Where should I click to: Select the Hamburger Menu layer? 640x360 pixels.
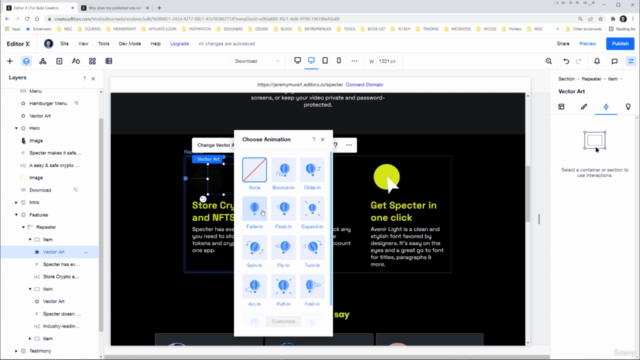coord(48,103)
